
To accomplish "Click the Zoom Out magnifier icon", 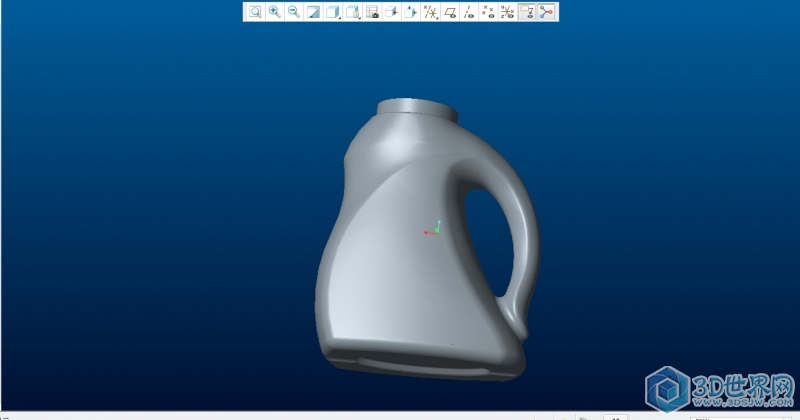I will tap(294, 12).
